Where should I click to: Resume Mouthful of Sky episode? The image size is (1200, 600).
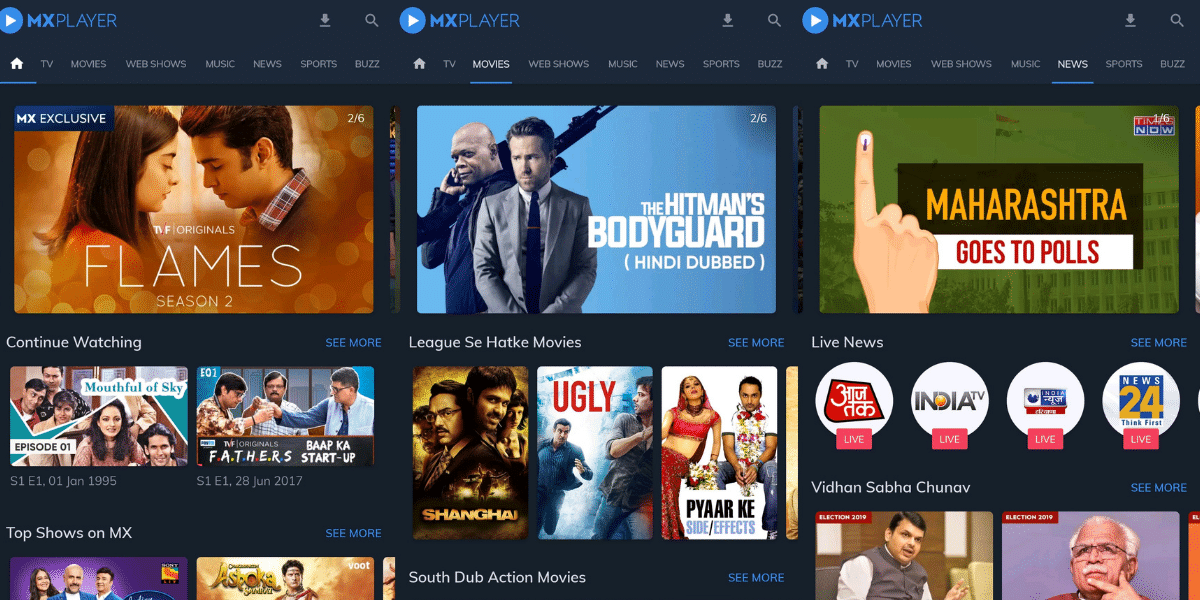pyautogui.click(x=99, y=416)
